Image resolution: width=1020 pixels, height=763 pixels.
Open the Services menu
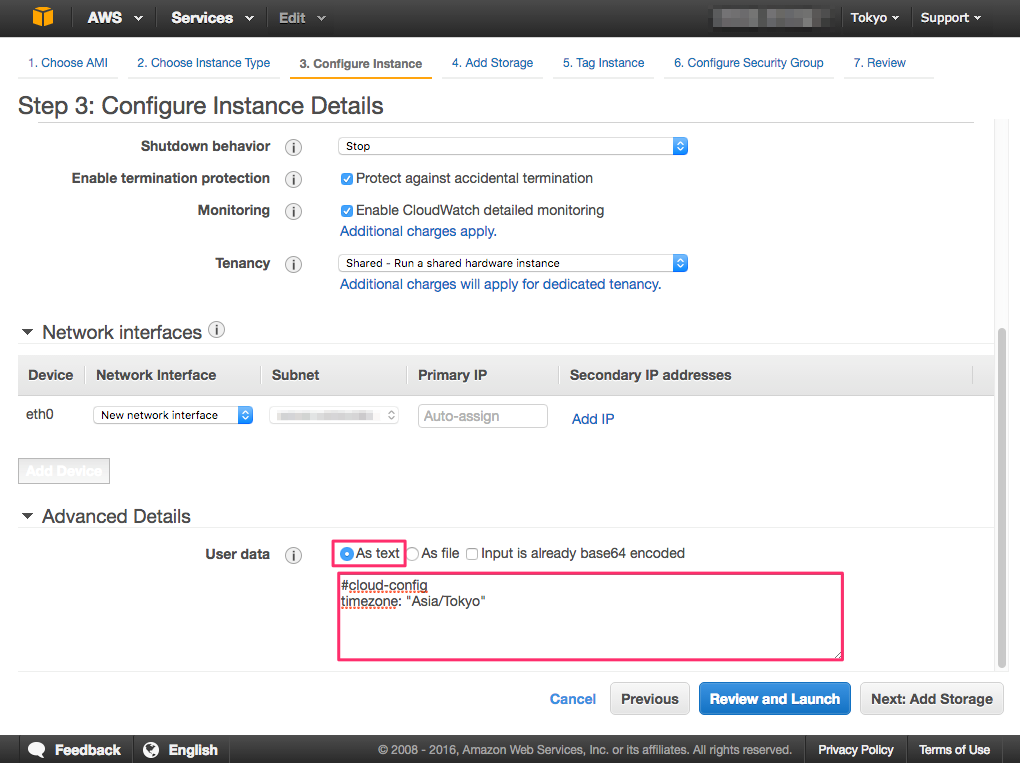coord(212,18)
